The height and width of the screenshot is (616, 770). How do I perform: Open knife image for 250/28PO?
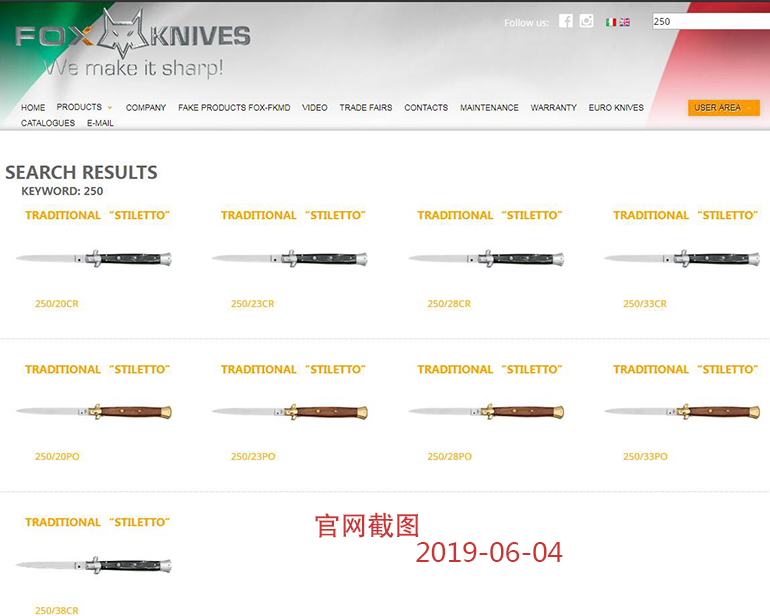486,412
